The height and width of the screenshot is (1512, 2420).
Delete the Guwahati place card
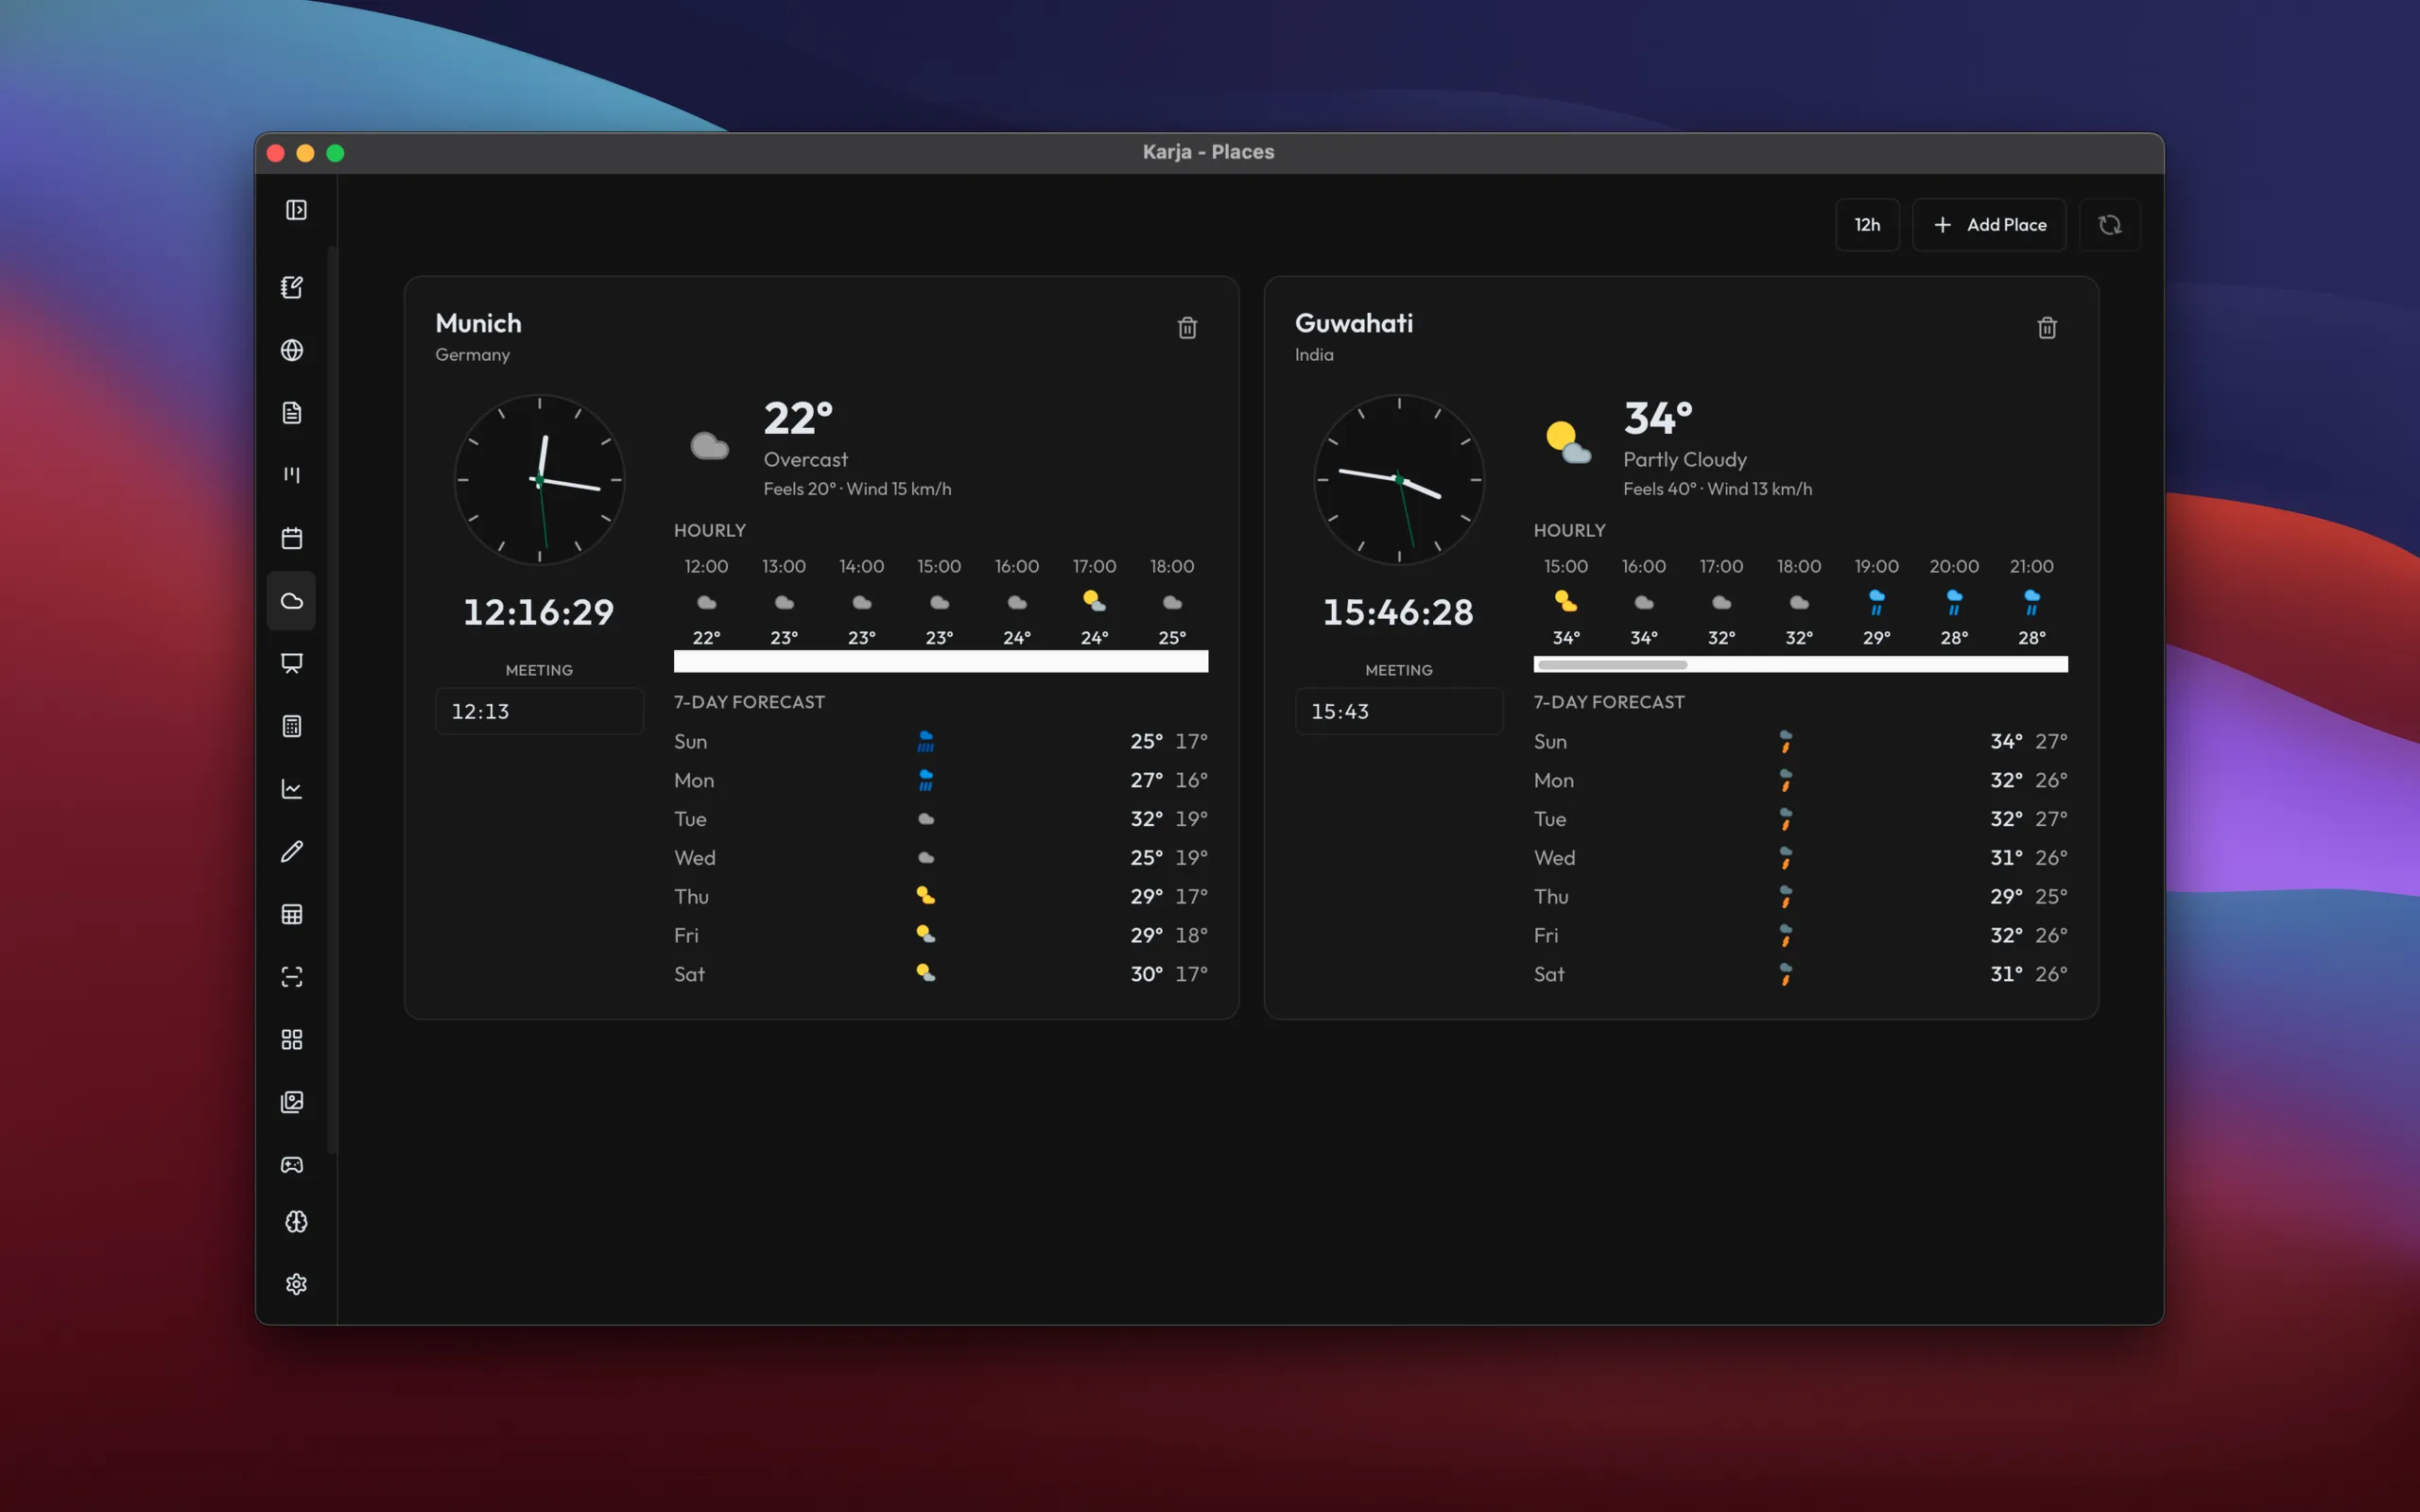2047,328
